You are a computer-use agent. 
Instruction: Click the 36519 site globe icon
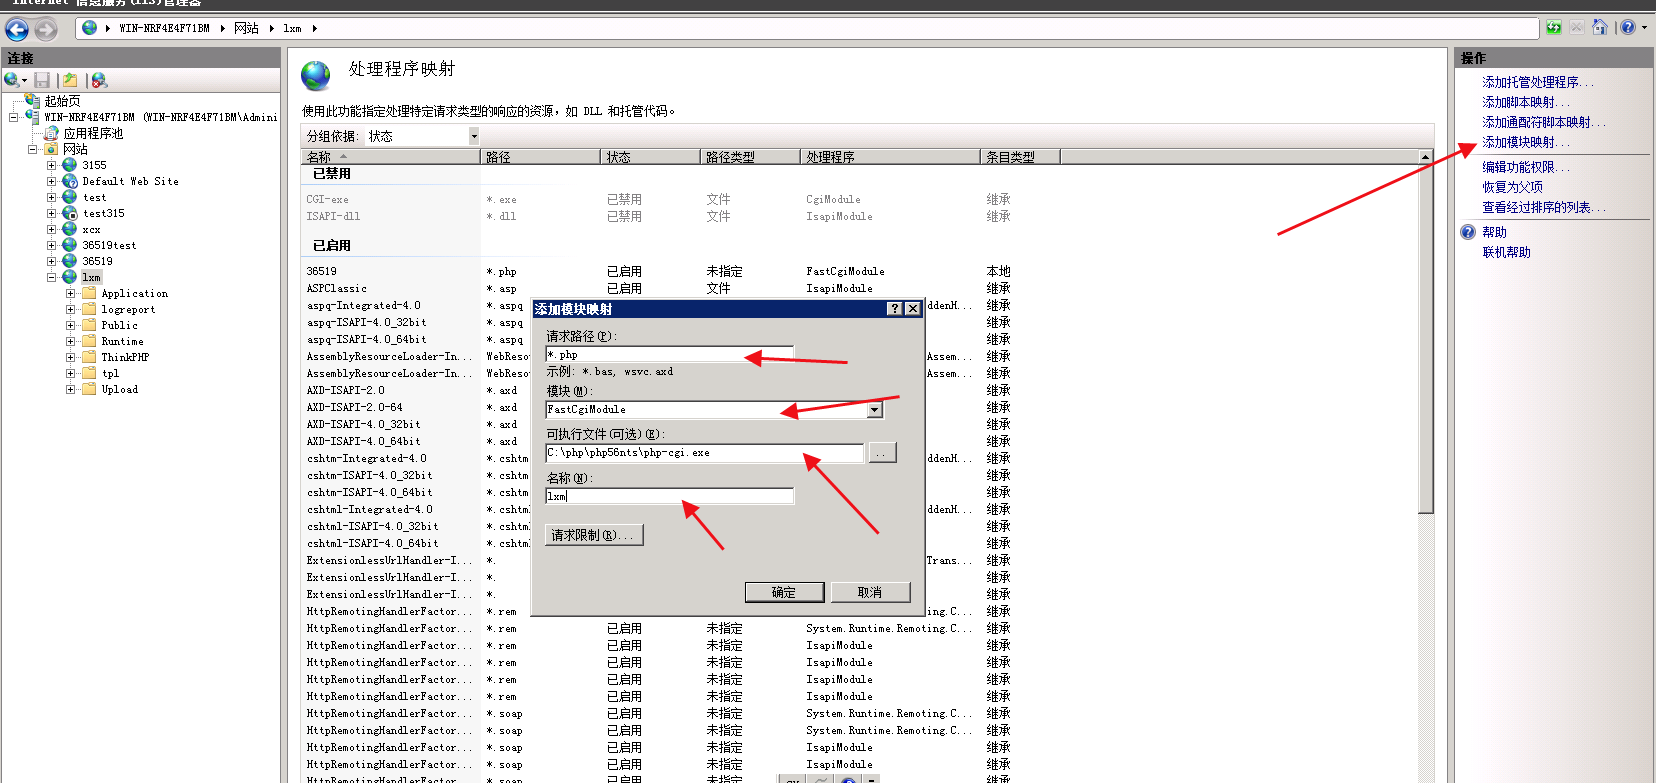point(70,261)
